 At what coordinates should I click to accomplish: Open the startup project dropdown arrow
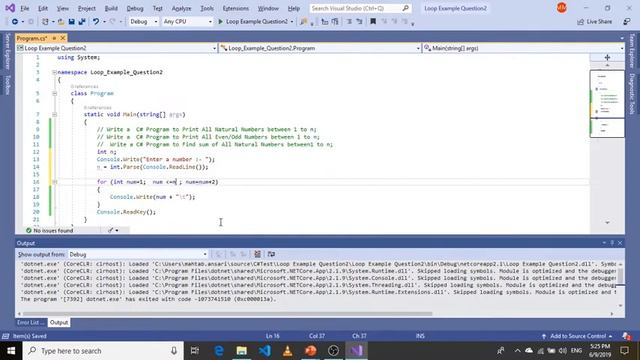[x=292, y=22]
